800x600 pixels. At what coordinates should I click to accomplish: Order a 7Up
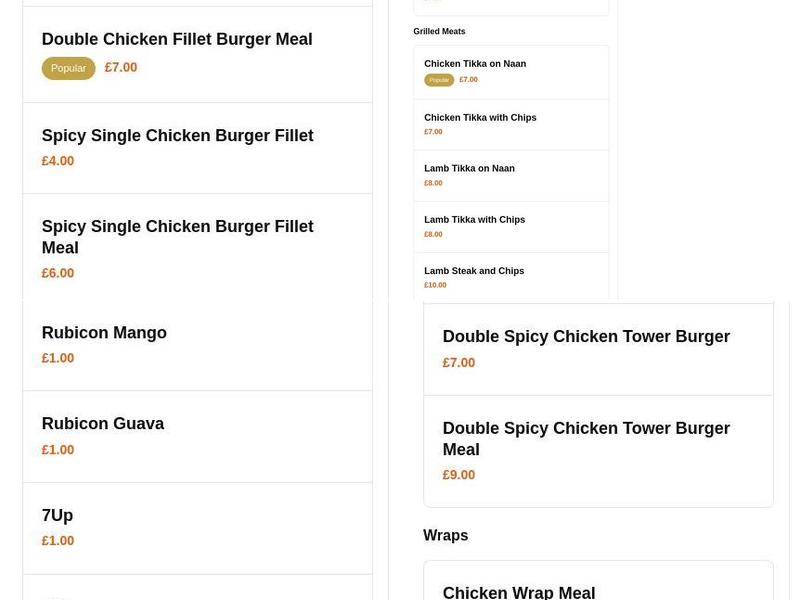(x=57, y=515)
